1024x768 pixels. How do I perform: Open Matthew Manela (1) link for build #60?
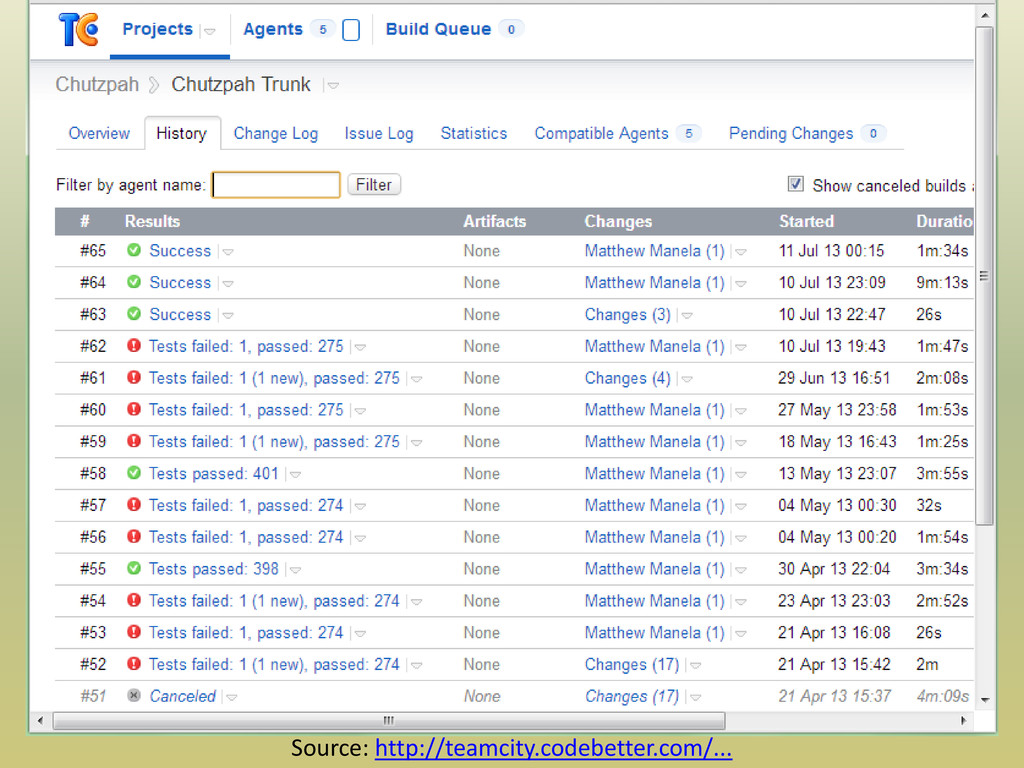(x=654, y=410)
